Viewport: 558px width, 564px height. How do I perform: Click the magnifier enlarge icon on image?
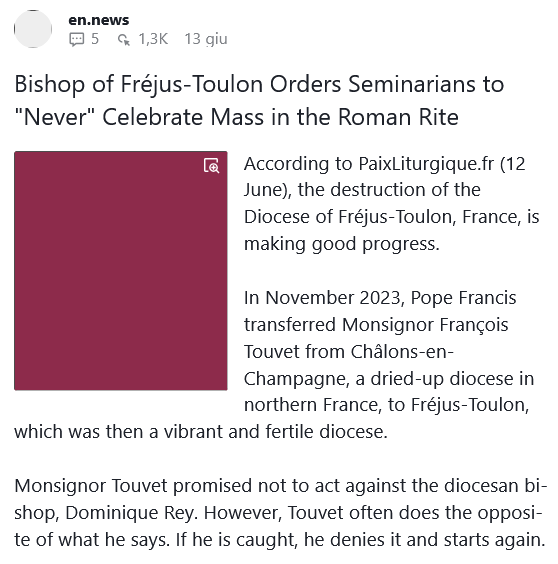(x=211, y=165)
